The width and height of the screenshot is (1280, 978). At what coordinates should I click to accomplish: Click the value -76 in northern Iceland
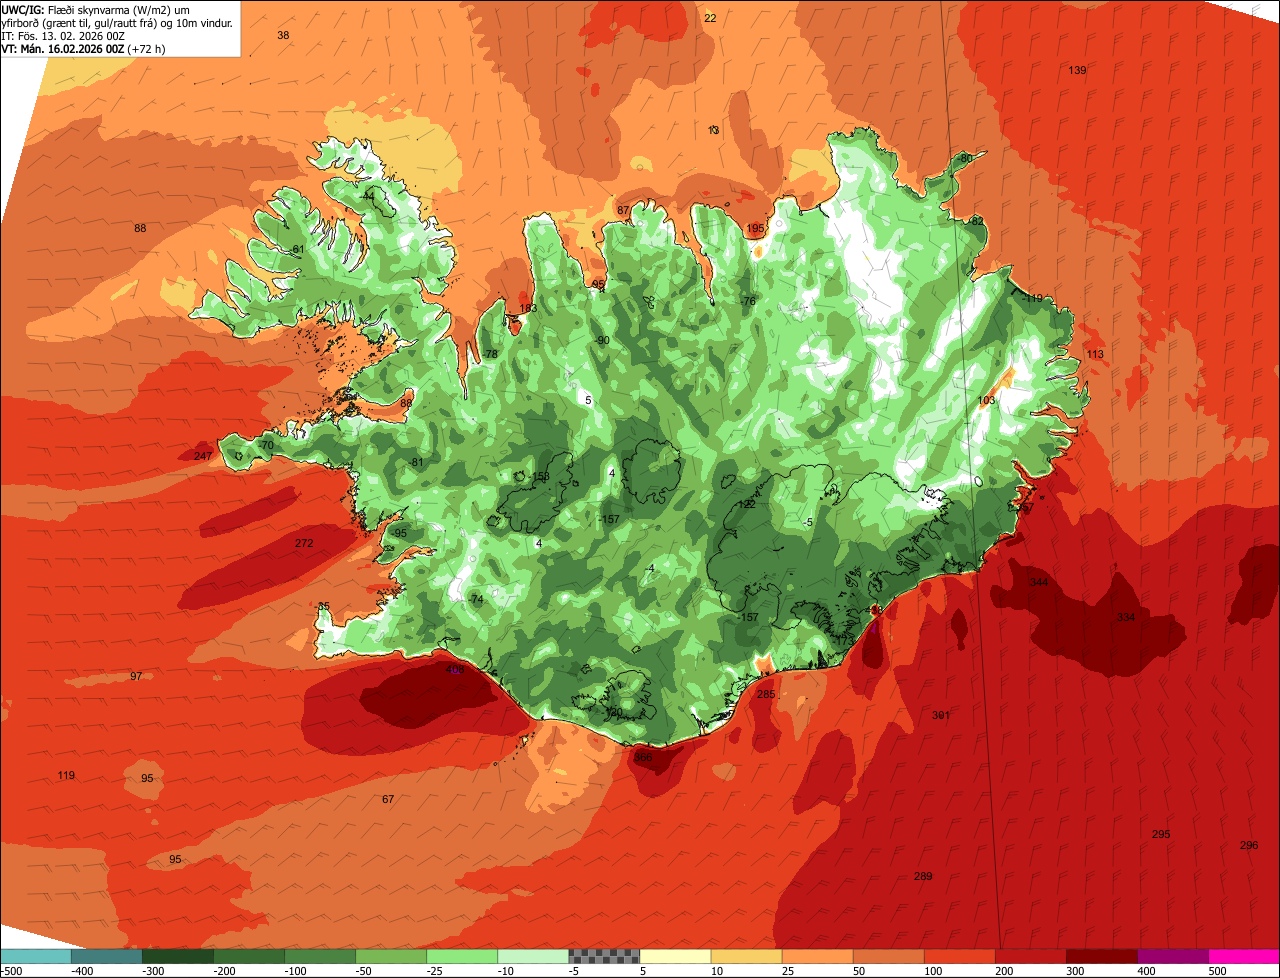(748, 301)
